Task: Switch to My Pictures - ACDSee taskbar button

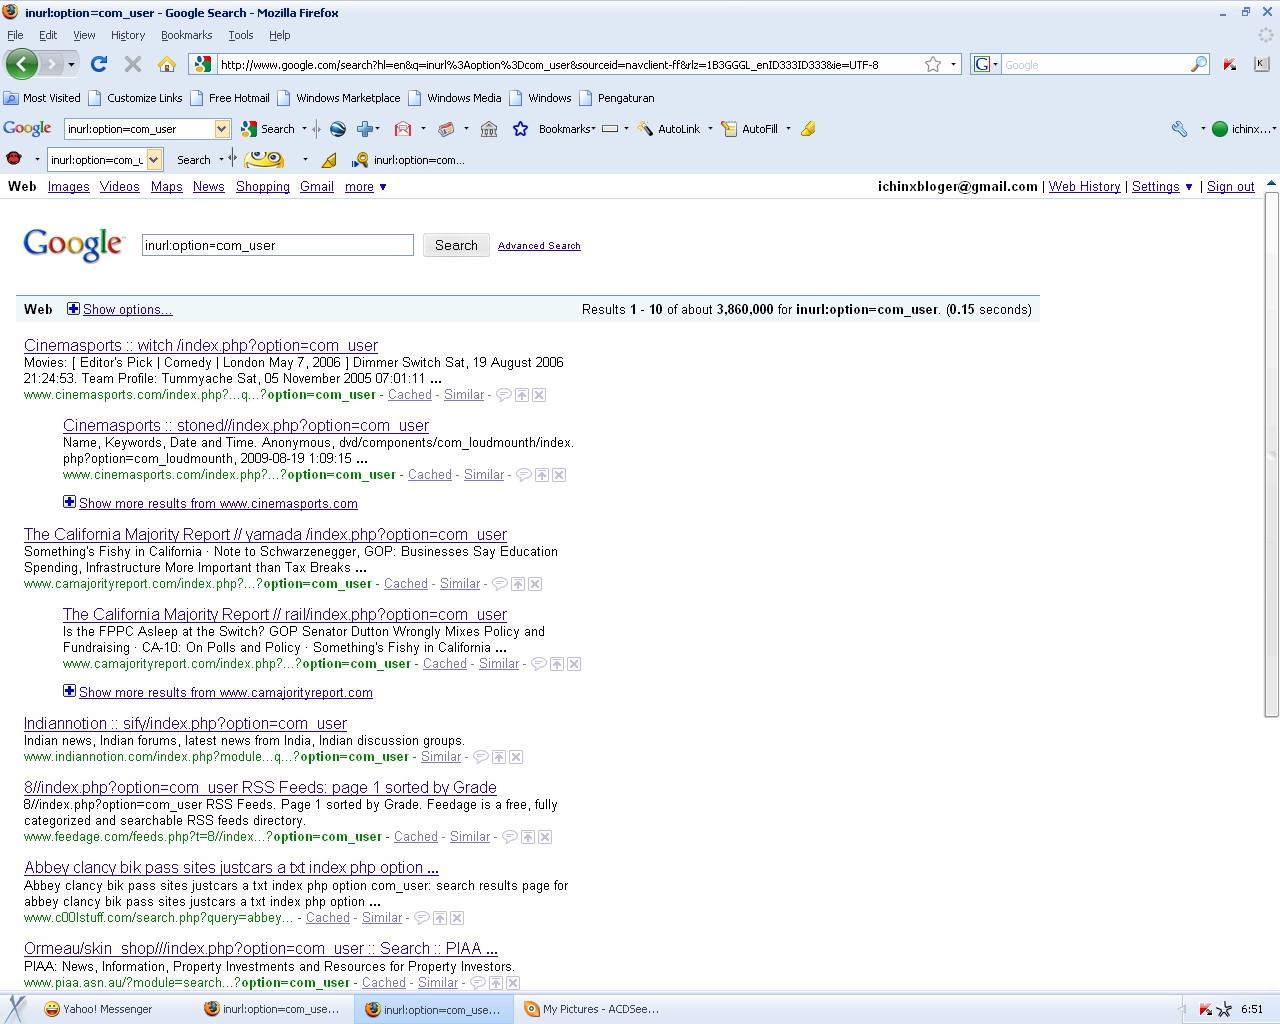Action: tap(592, 1009)
